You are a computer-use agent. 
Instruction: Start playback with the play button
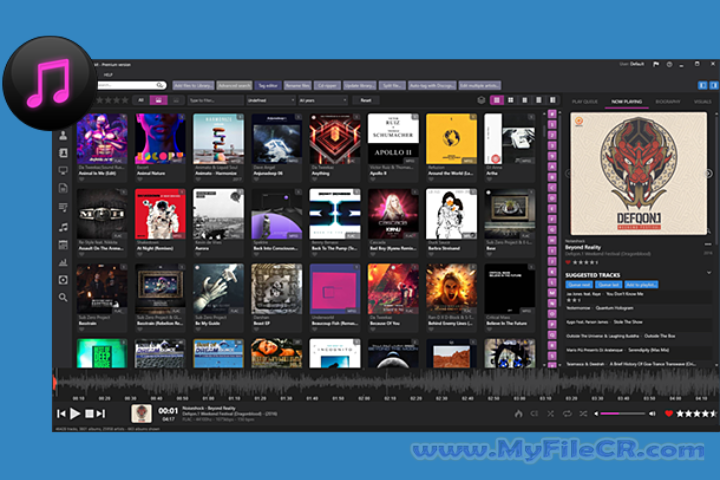coord(75,414)
